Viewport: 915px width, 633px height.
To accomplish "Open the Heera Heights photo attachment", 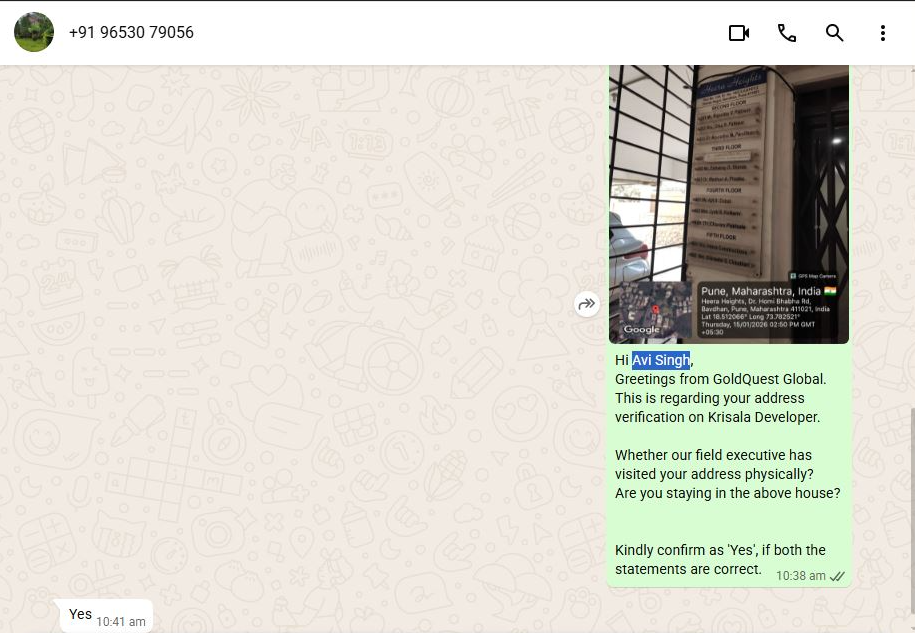I will coord(729,204).
